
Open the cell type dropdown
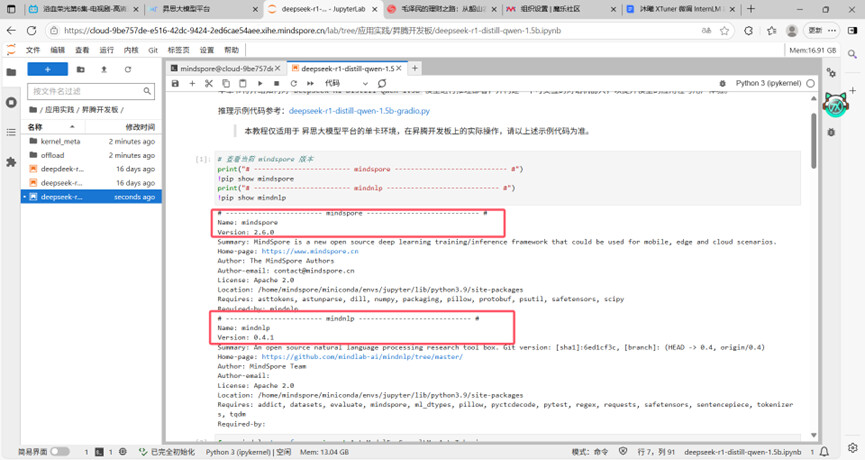pyautogui.click(x=338, y=84)
